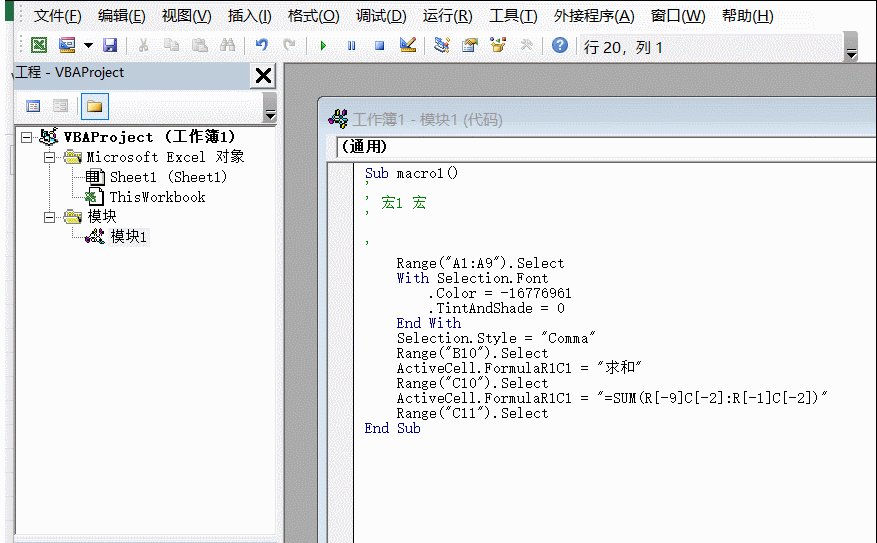Click the 行 20, 列 1 position indicator

tap(623, 47)
